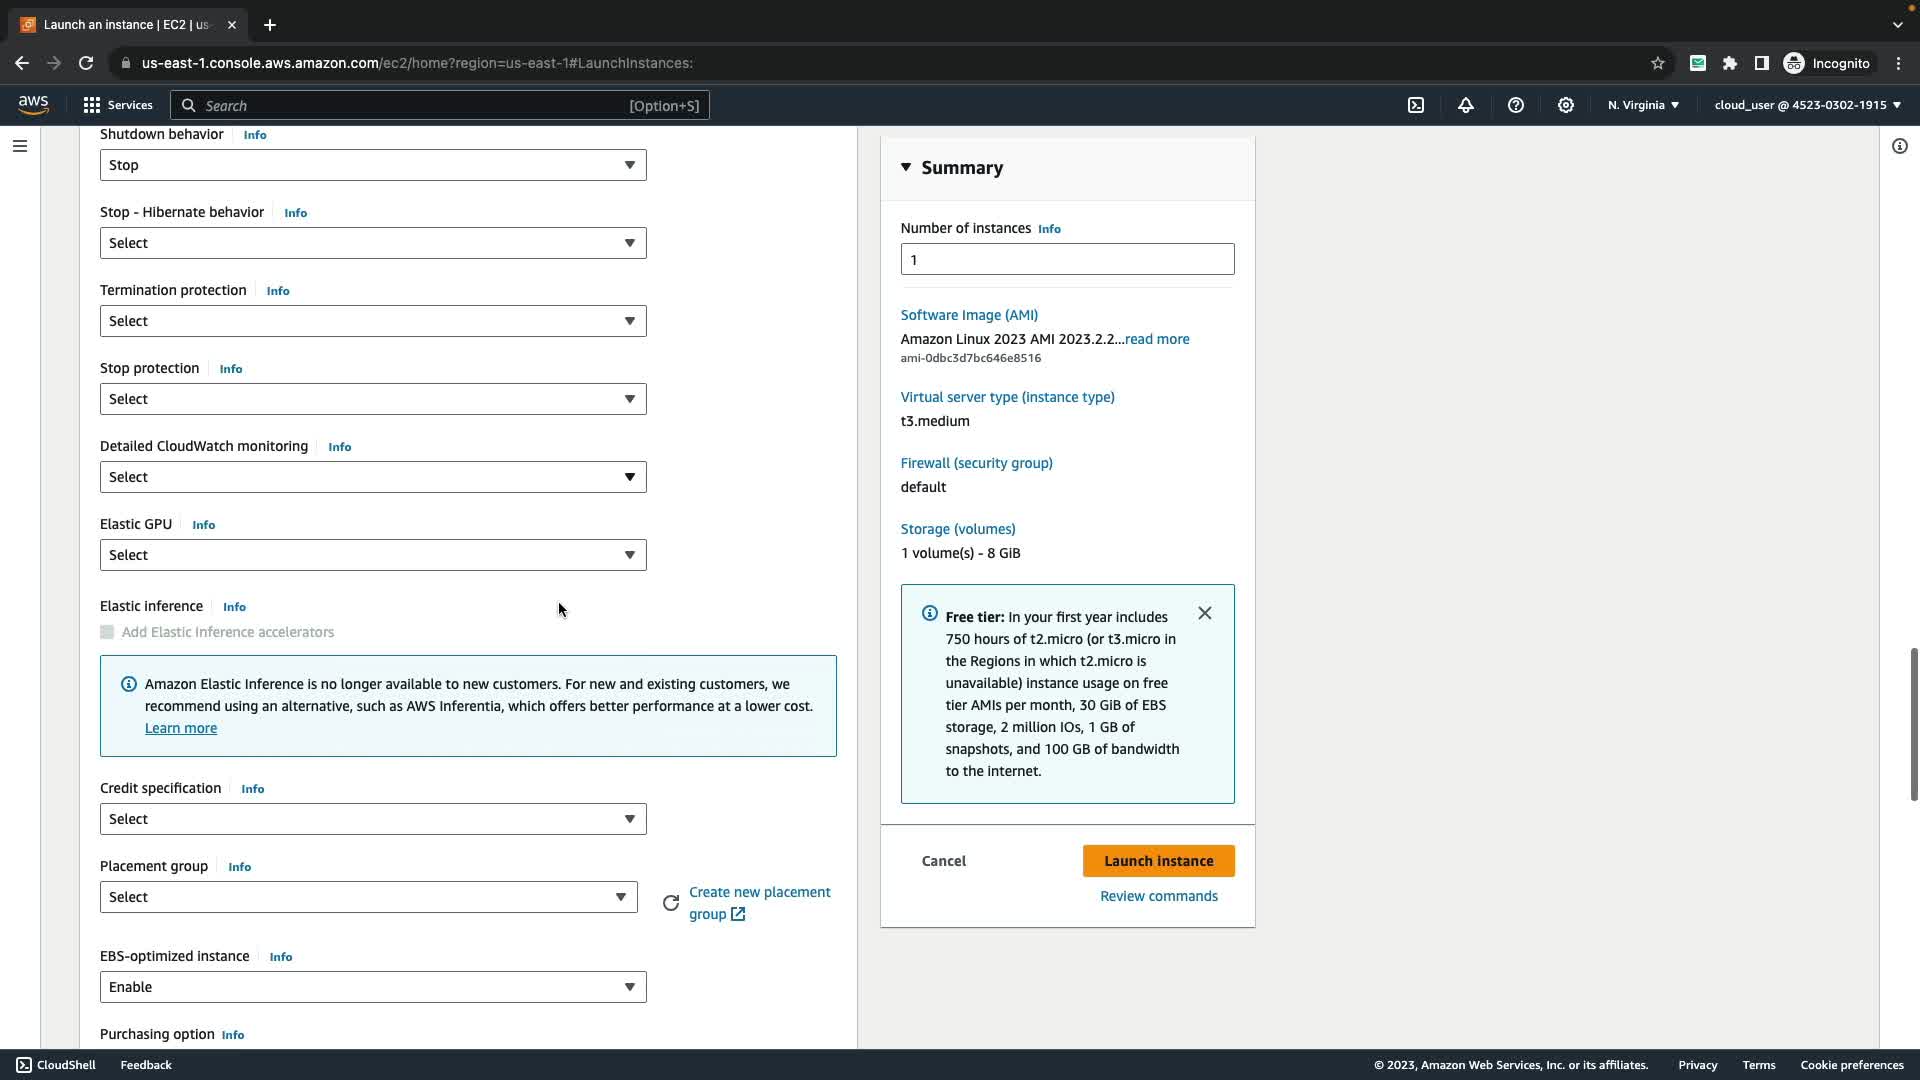Open the Termination protection dropdown

373,321
